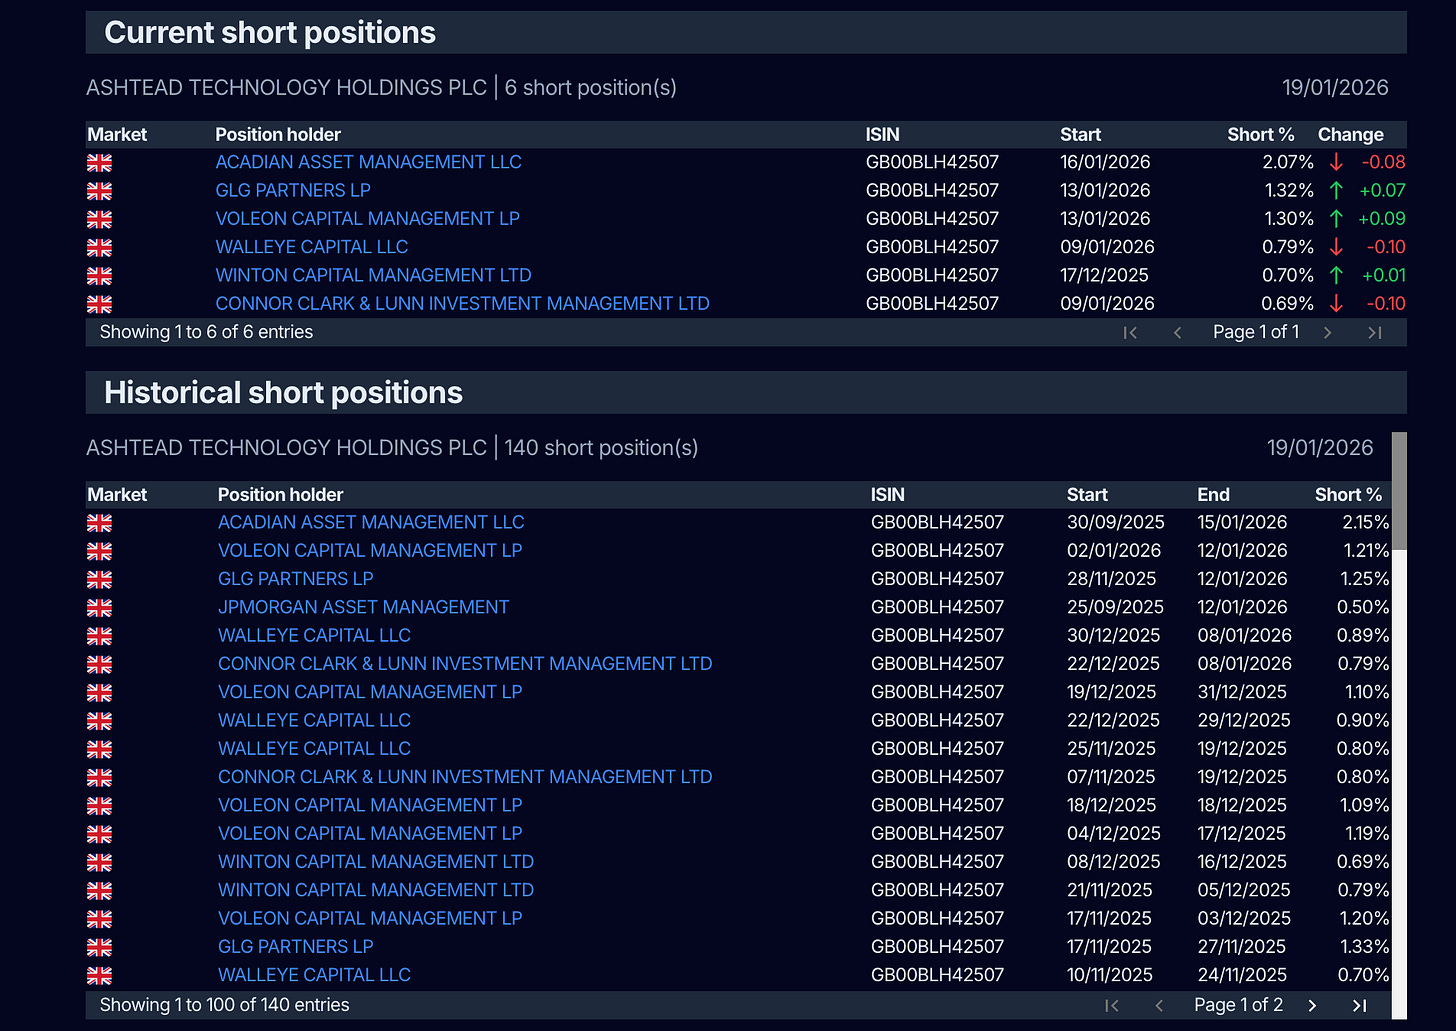Sort historical positions by End column
Screen dimensions: 1456x1031
[1213, 494]
